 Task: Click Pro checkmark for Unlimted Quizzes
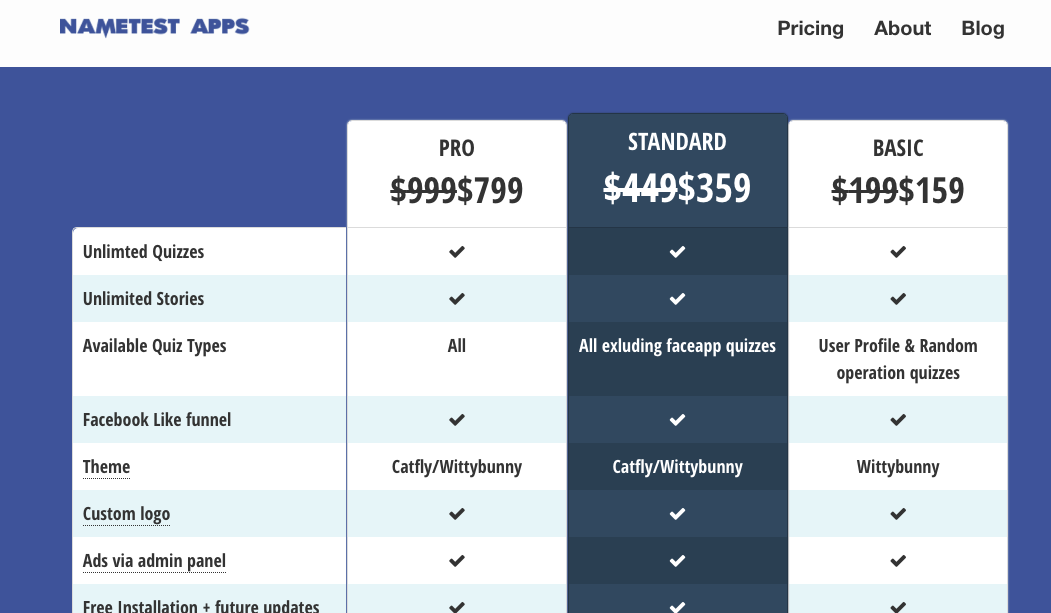[x=456, y=252]
